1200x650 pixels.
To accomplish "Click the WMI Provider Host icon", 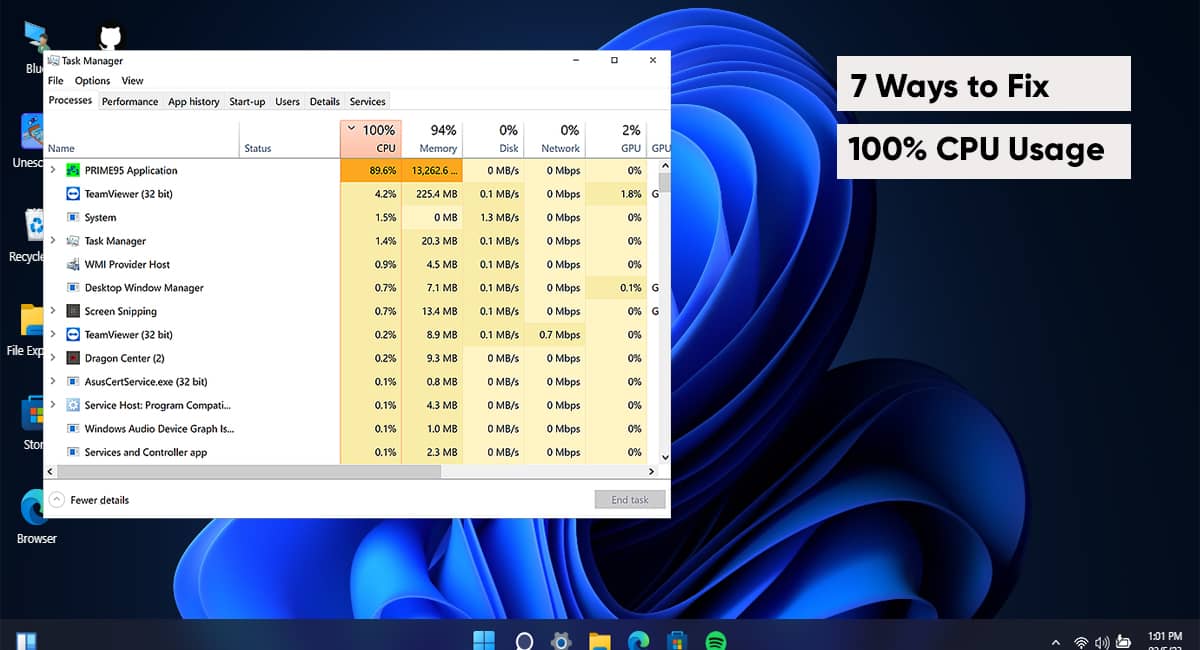I will [x=73, y=264].
